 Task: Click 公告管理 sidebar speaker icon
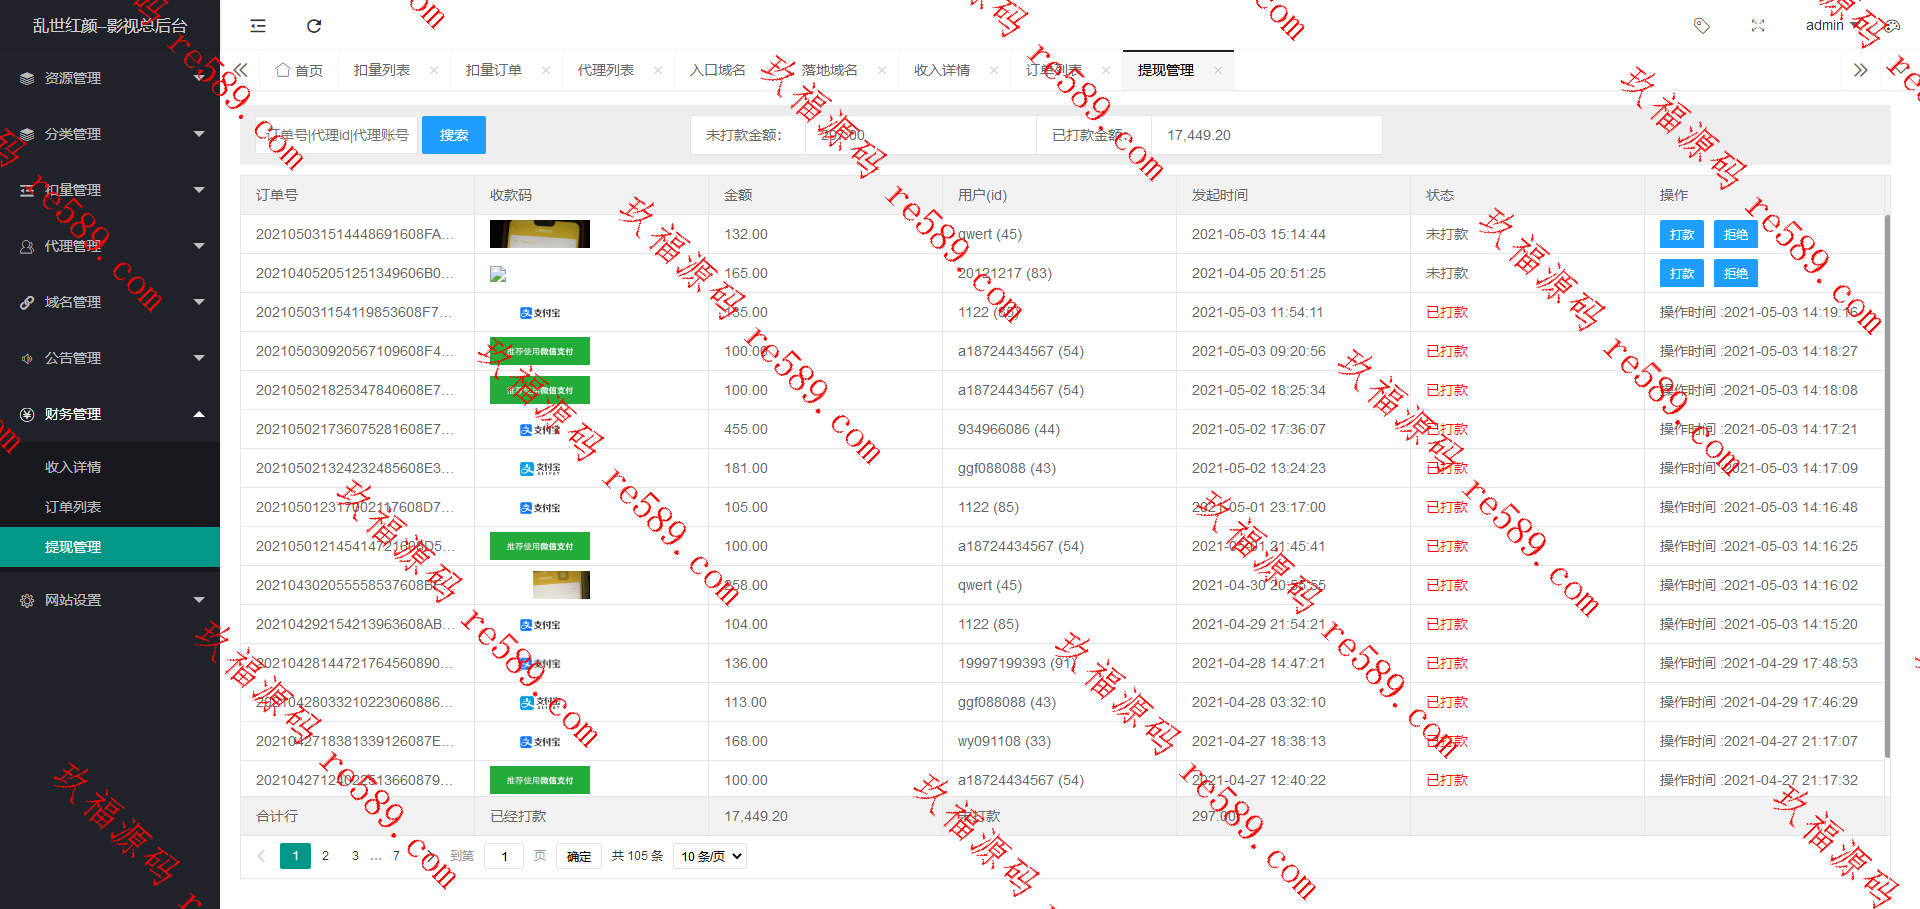tap(27, 358)
